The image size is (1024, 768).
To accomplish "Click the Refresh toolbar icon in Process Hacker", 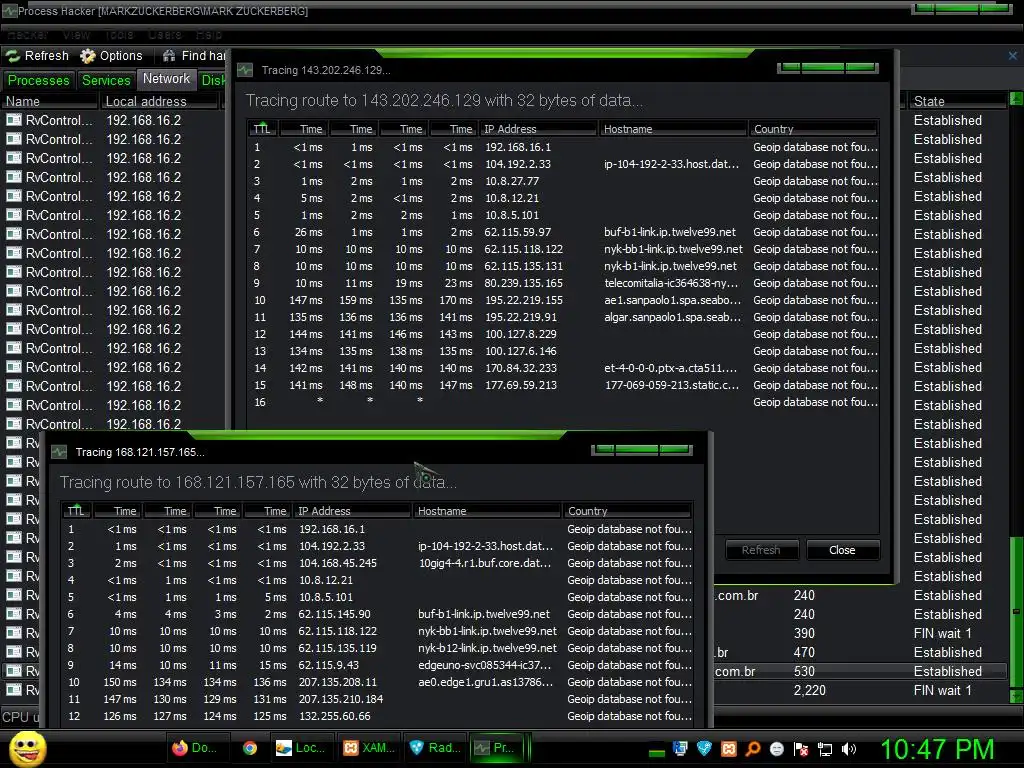I will click(12, 56).
